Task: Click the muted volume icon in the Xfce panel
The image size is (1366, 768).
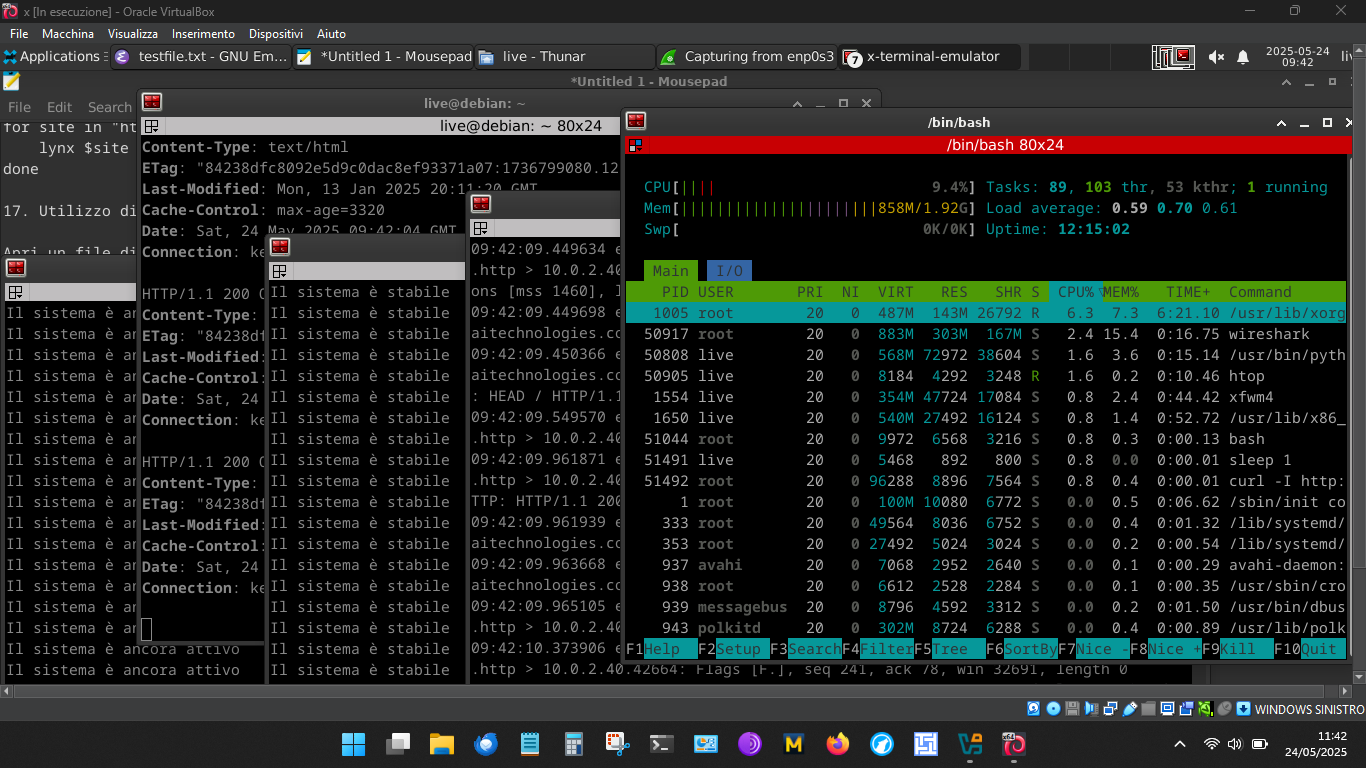Action: point(1216,57)
